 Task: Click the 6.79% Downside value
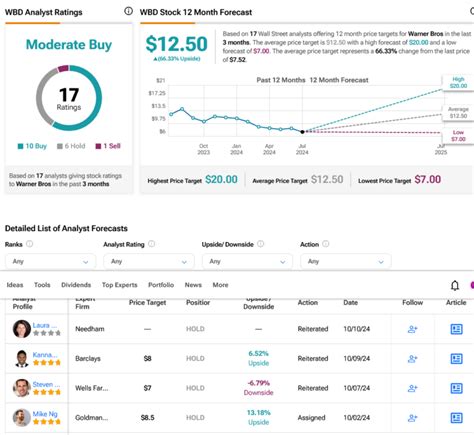point(258,388)
